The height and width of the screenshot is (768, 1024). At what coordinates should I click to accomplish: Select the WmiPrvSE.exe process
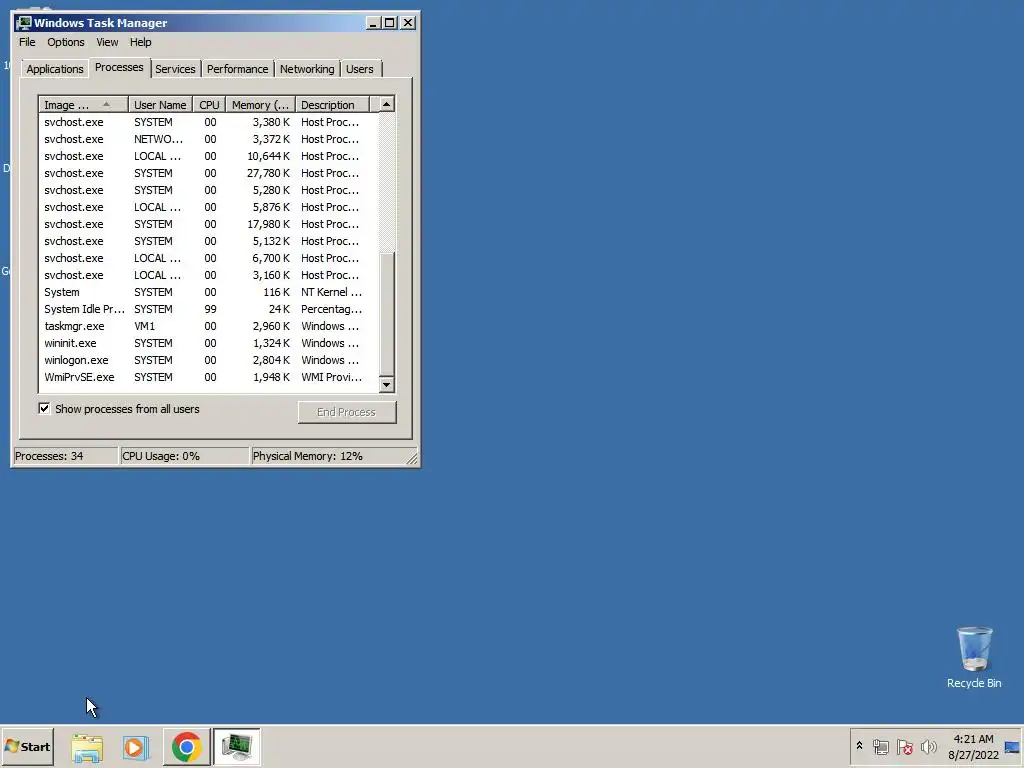[x=208, y=377]
